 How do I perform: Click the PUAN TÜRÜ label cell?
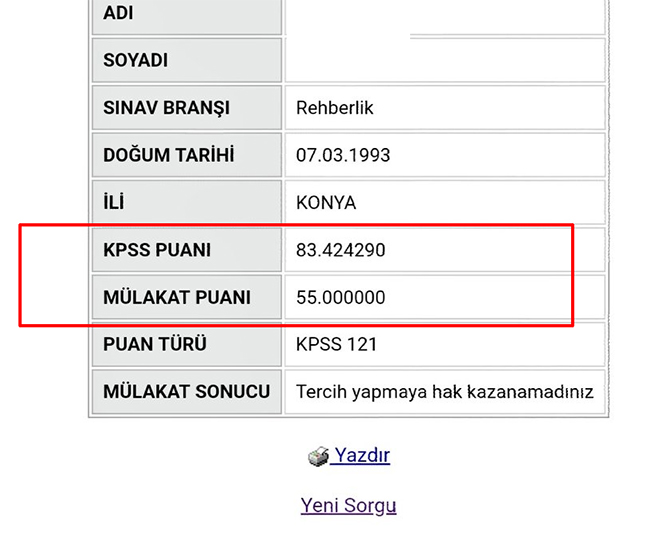click(x=186, y=344)
